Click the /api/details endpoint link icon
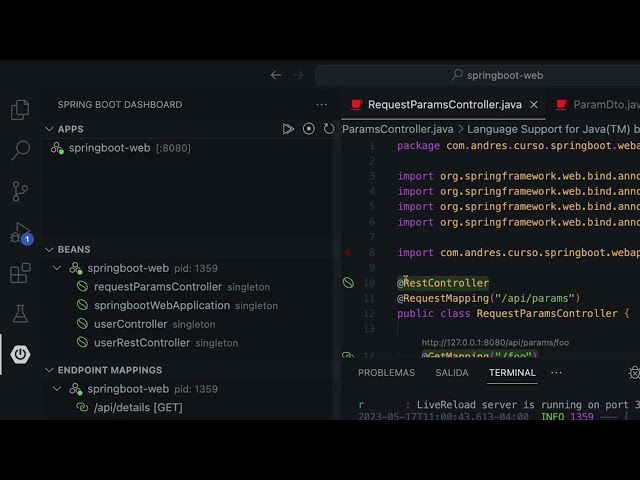Image resolution: width=640 pixels, height=480 pixels. click(82, 407)
